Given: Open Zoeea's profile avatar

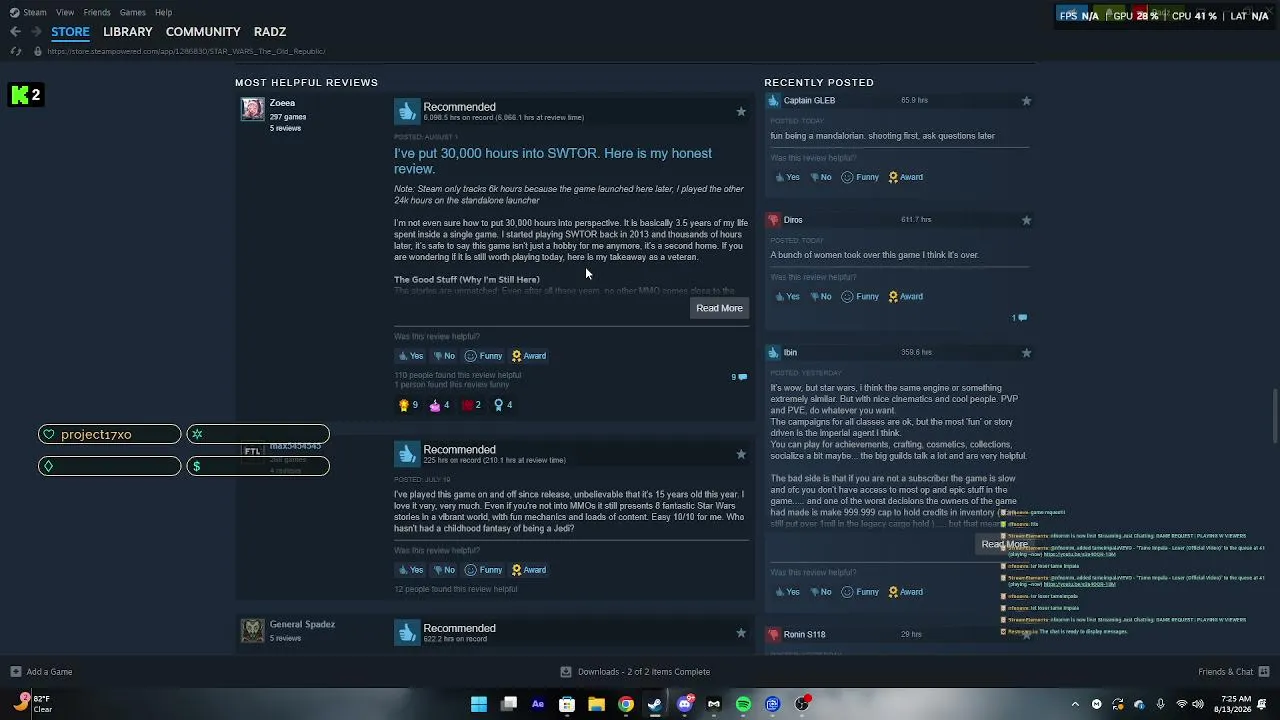Looking at the screenshot, I should 252,109.
